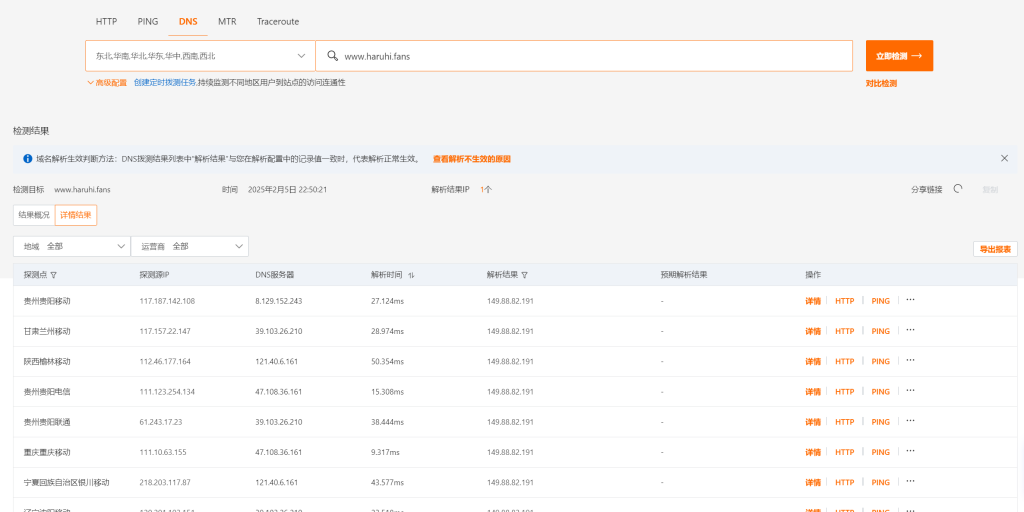The width and height of the screenshot is (1024, 512).
Task: Click the 预期解析结果 column header
Action: click(x=684, y=275)
